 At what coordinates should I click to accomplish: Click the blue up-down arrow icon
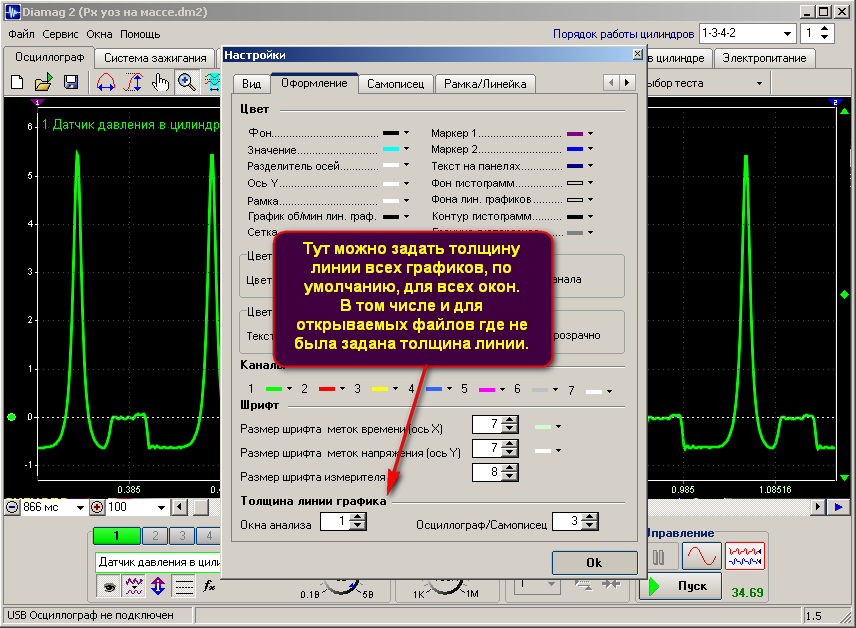158,587
